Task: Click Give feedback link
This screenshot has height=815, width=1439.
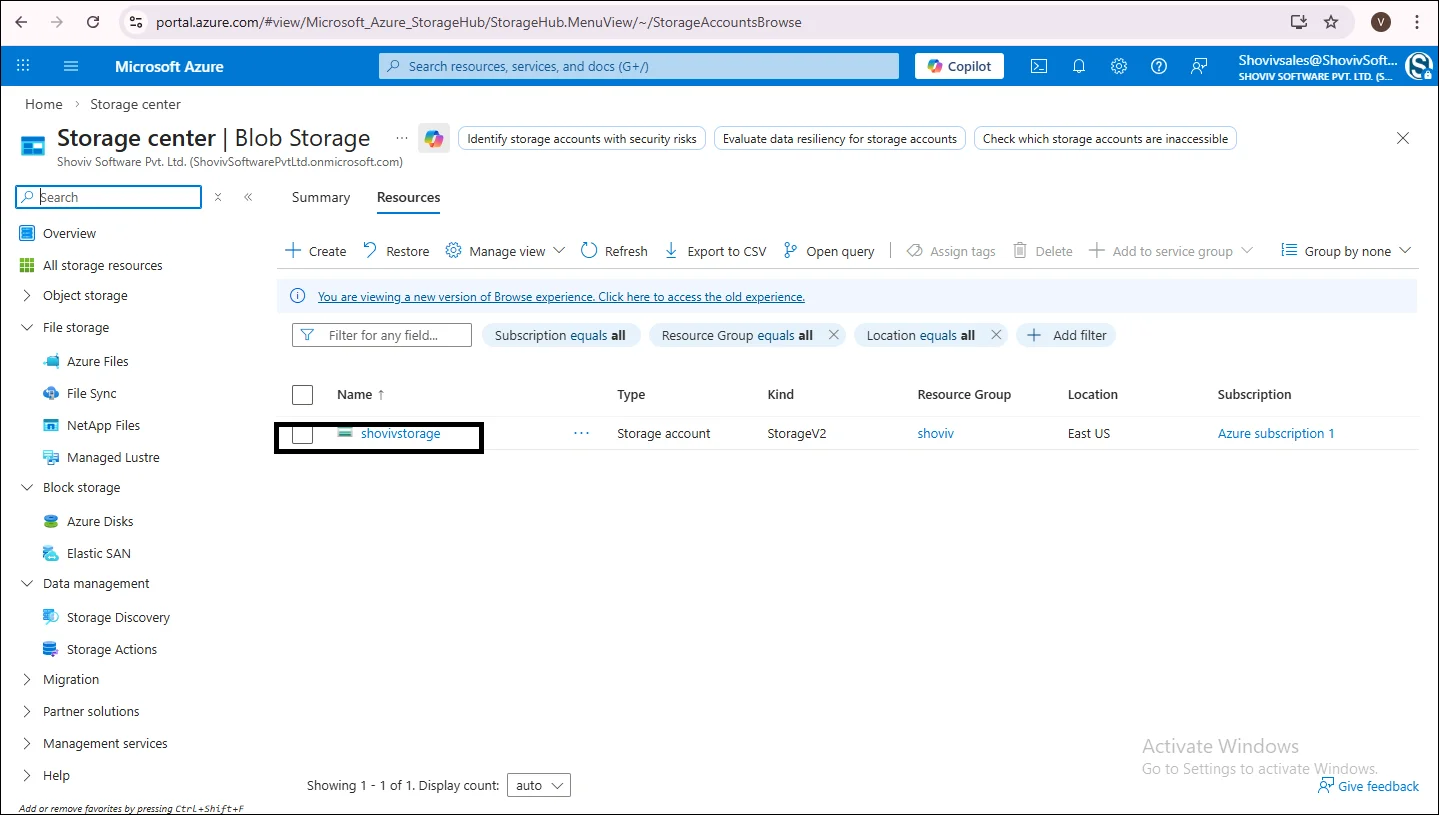Action: [1368, 786]
